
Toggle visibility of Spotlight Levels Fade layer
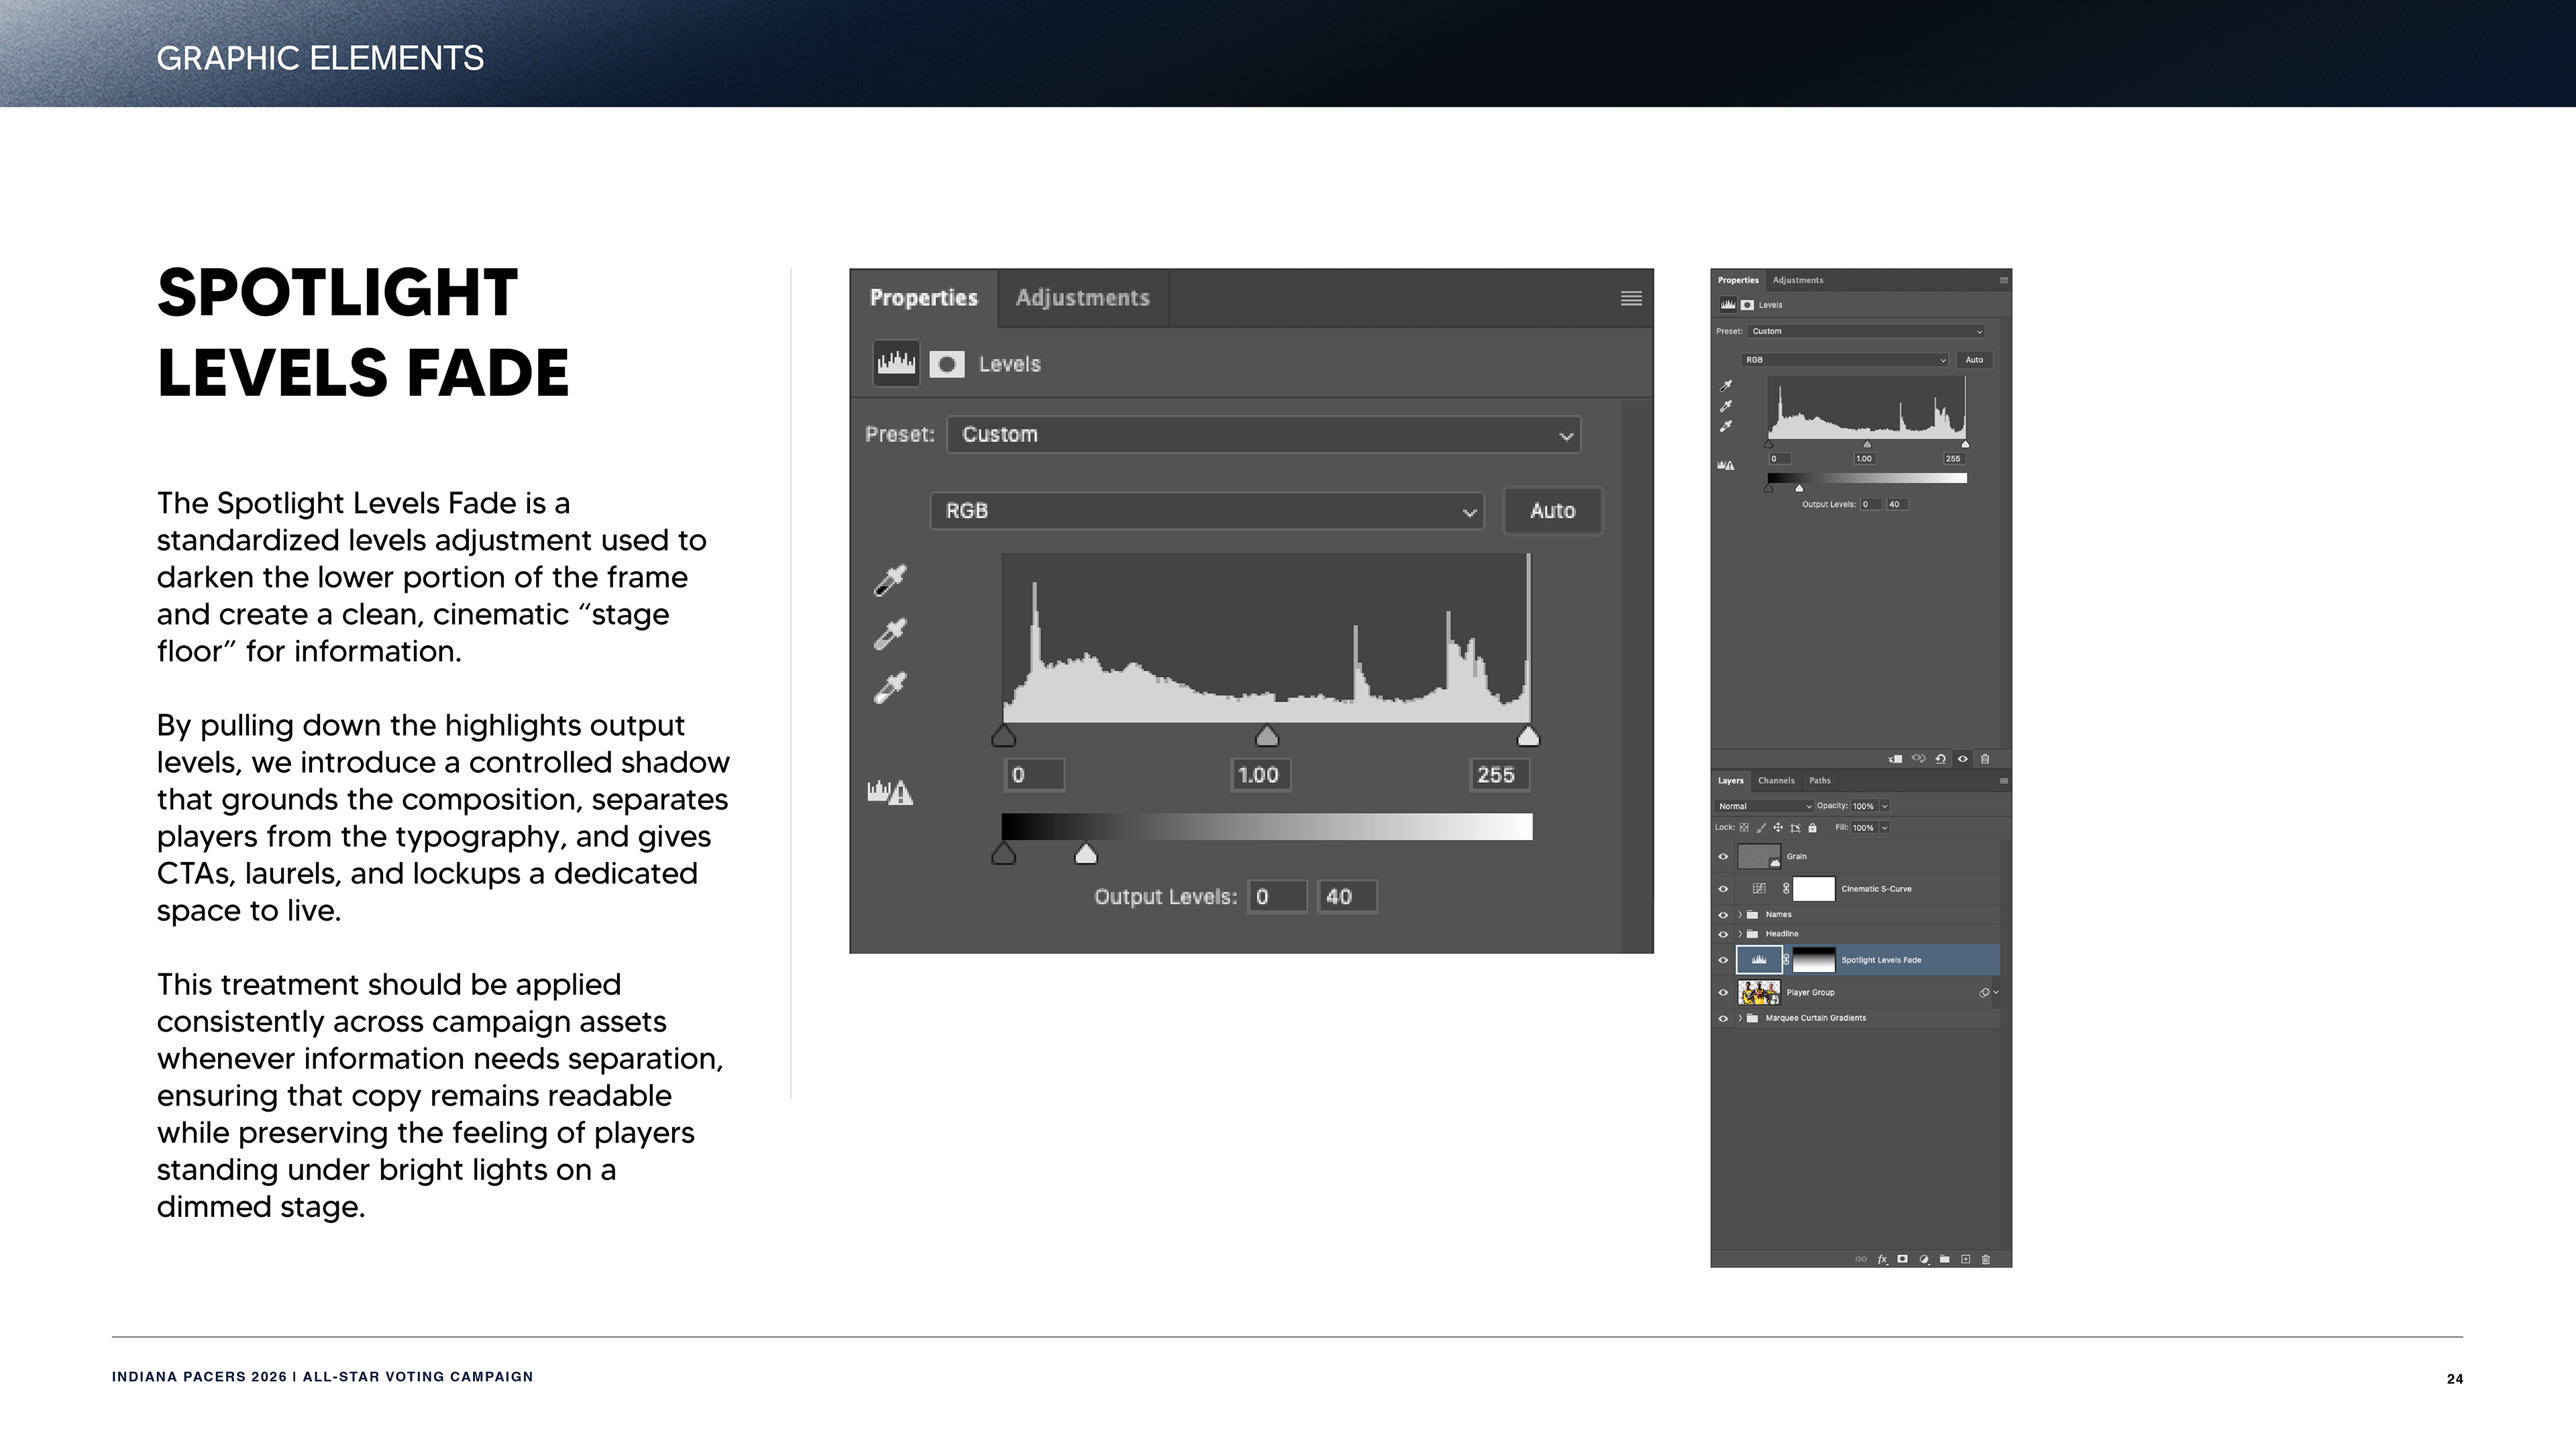click(1723, 960)
